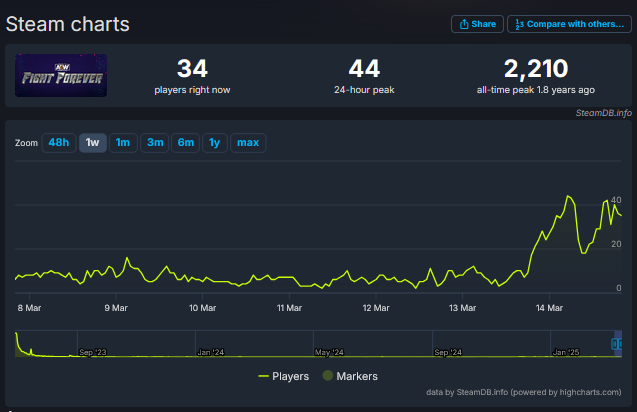Open Compare with others dialog
The image size is (637, 412).
569,24
